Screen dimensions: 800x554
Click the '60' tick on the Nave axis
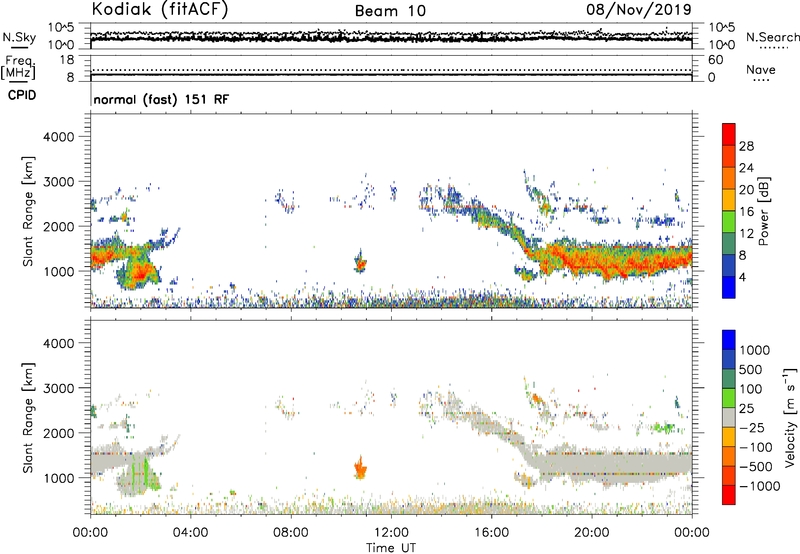click(x=715, y=60)
